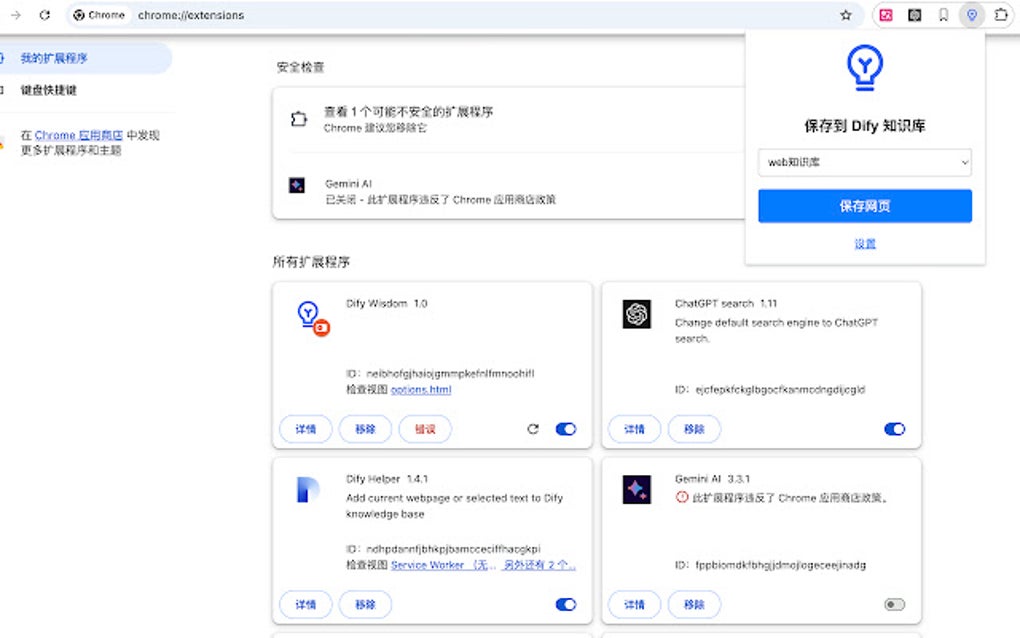Enable the Gemini AI extension toggle
The width and height of the screenshot is (1020, 638).
[x=894, y=604]
